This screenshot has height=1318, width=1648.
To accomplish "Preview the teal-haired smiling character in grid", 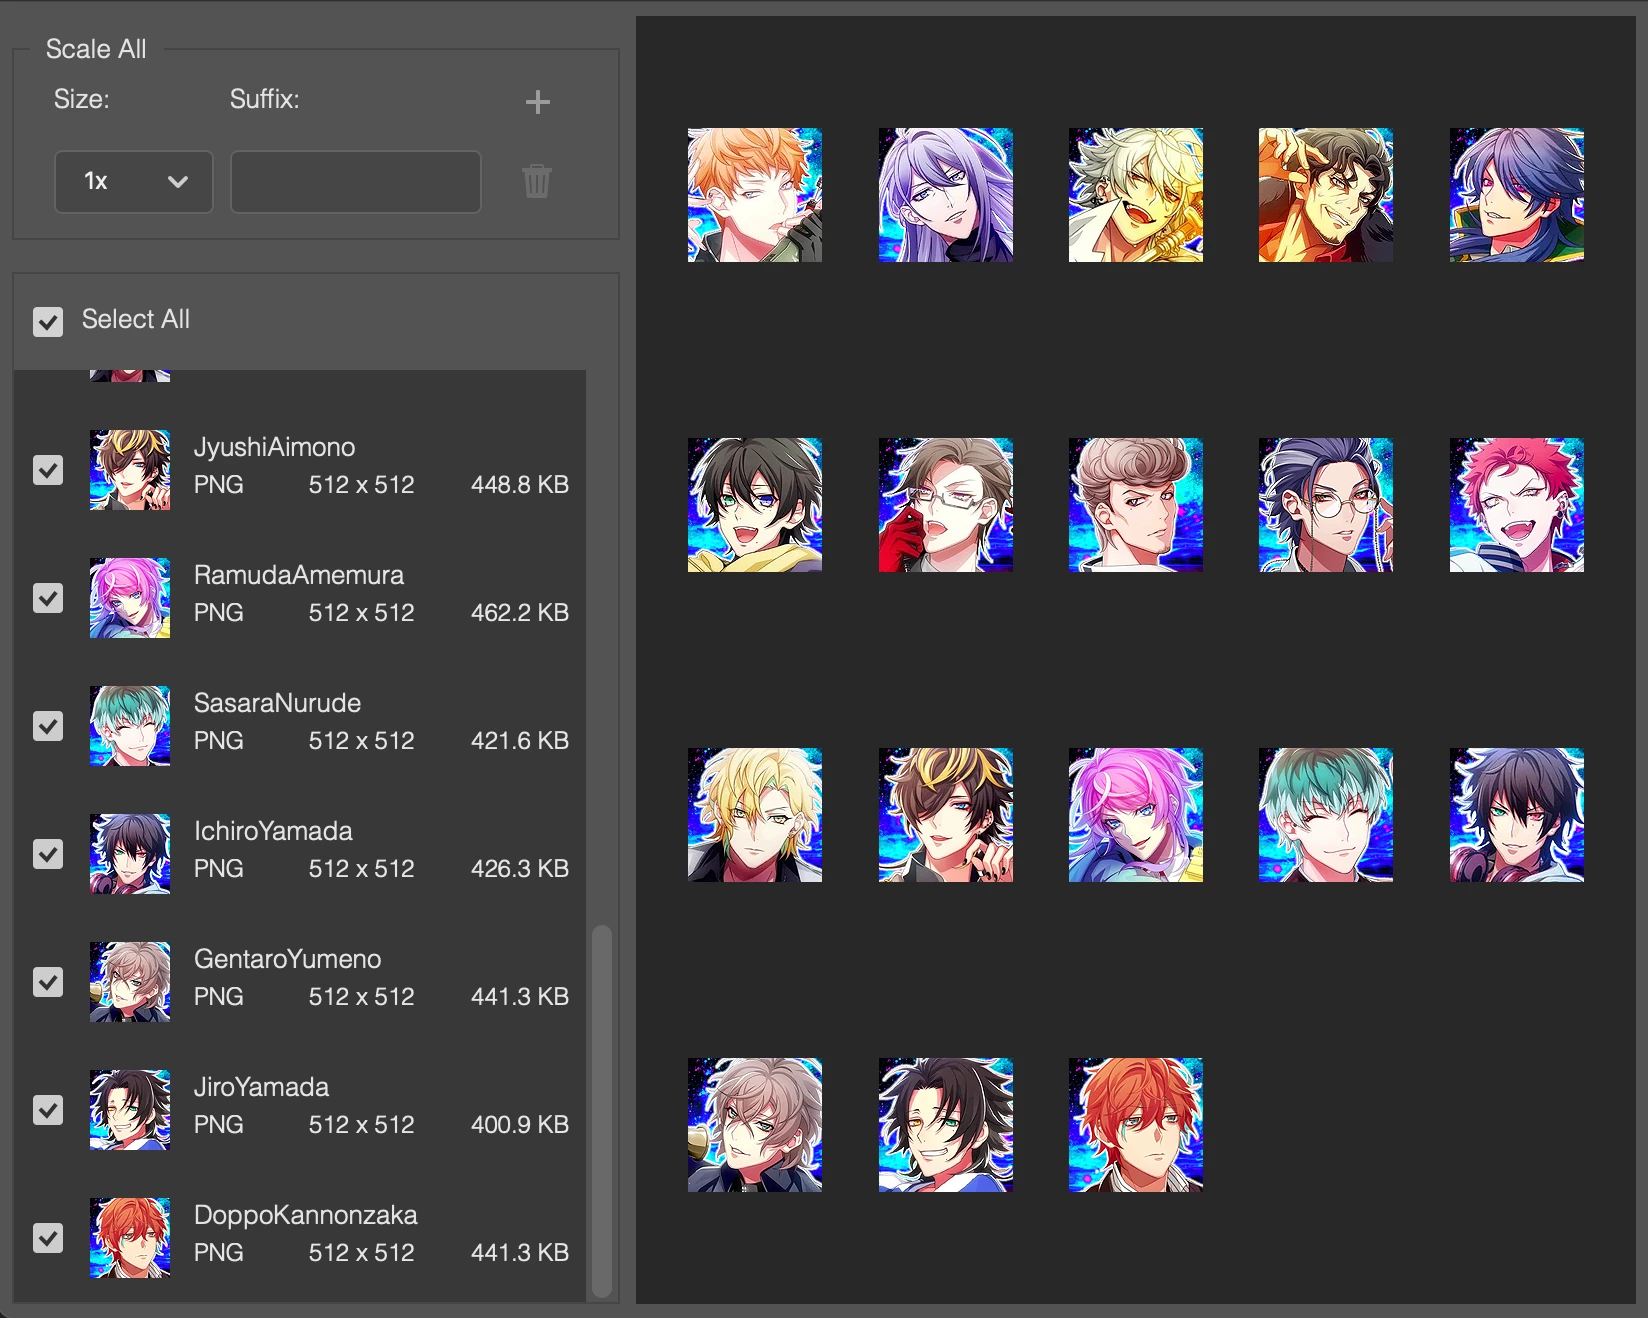I will pyautogui.click(x=1326, y=815).
